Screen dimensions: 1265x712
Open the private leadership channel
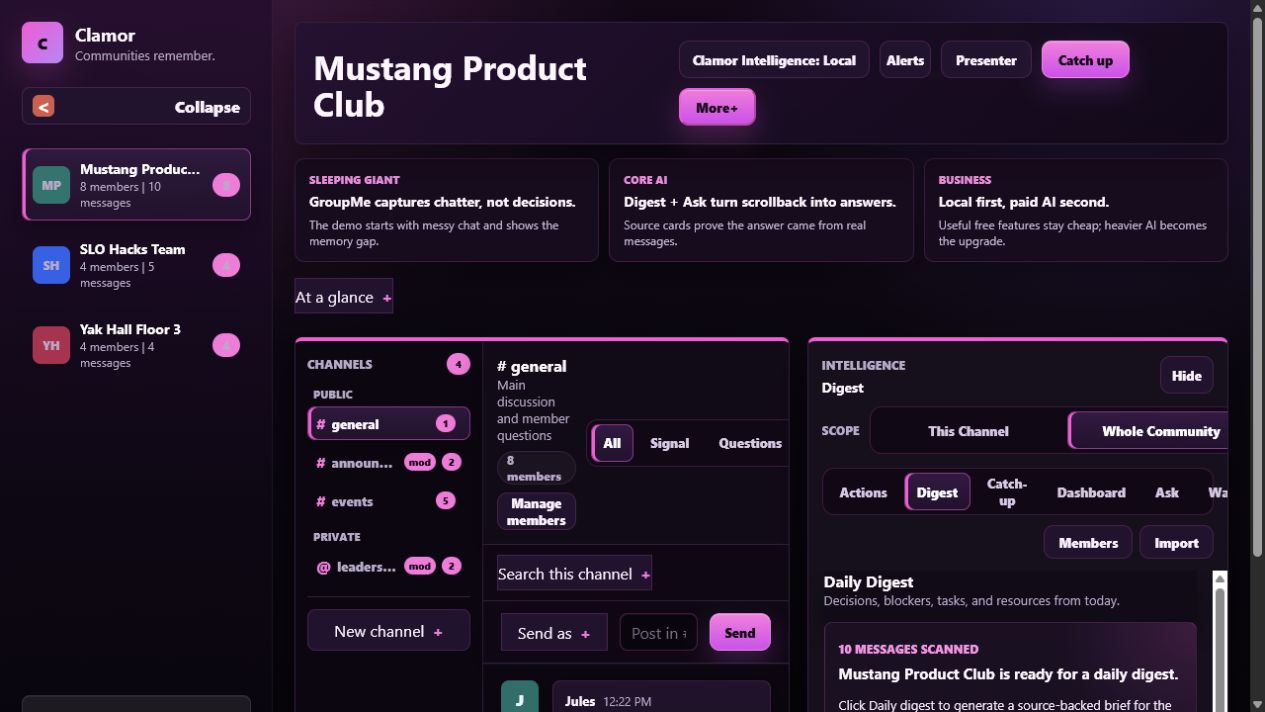(388, 566)
